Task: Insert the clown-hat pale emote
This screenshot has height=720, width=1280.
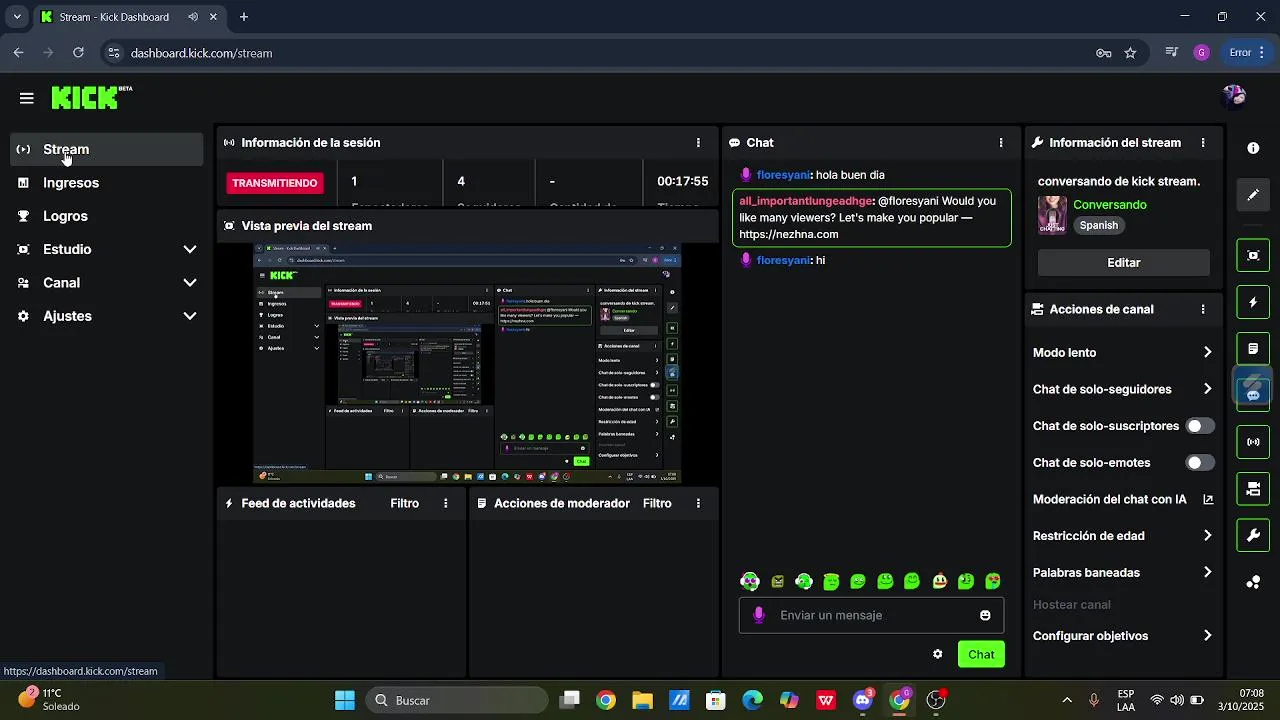Action: pos(939,581)
